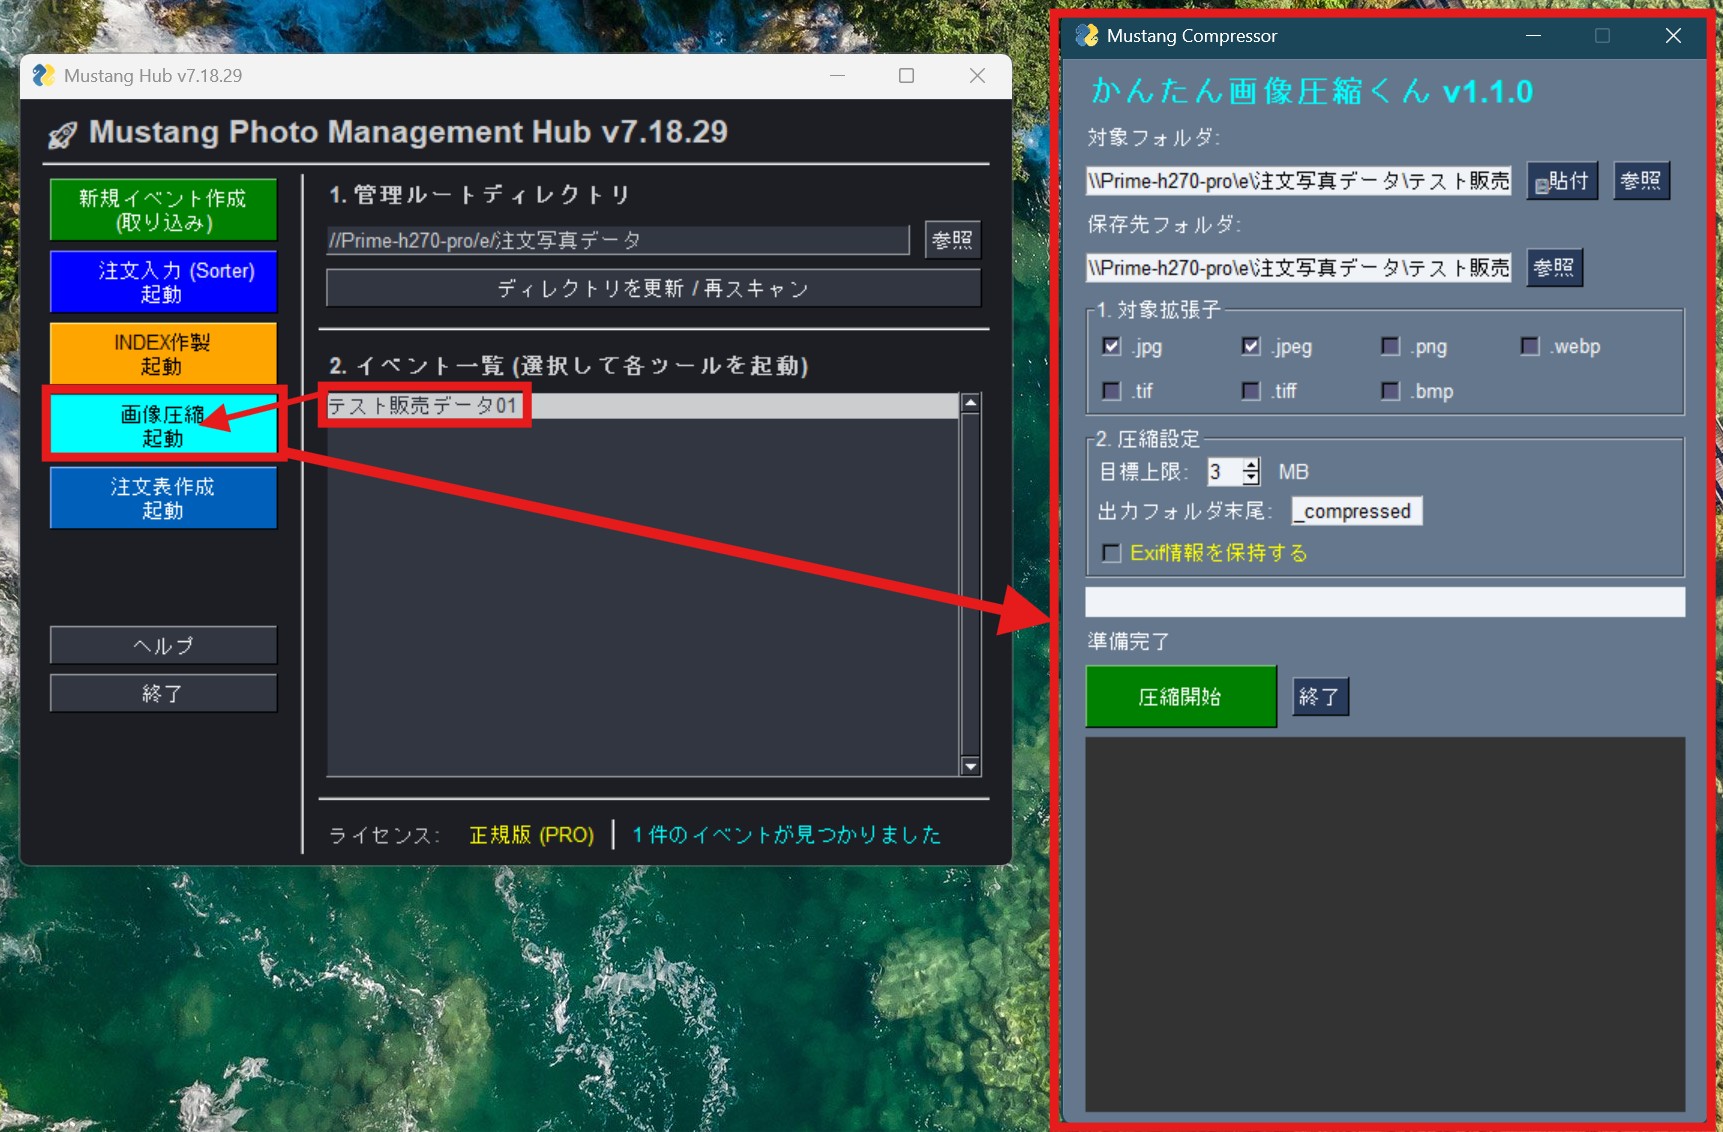Start the INDEX作製 tool
Image resolution: width=1723 pixels, height=1132 pixels.
point(164,354)
